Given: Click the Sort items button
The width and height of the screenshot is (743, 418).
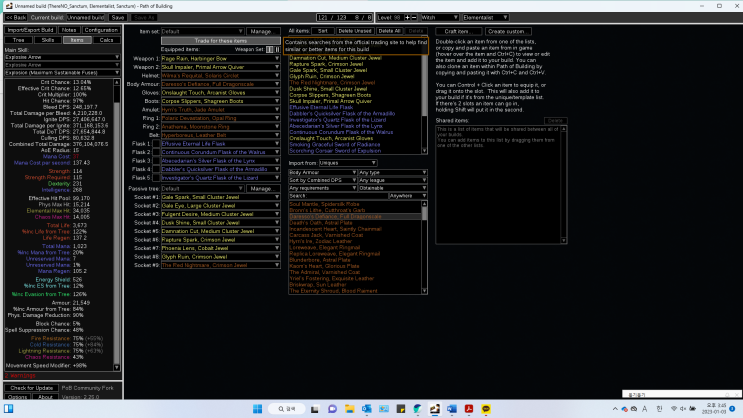Looking at the screenshot, I should (323, 31).
